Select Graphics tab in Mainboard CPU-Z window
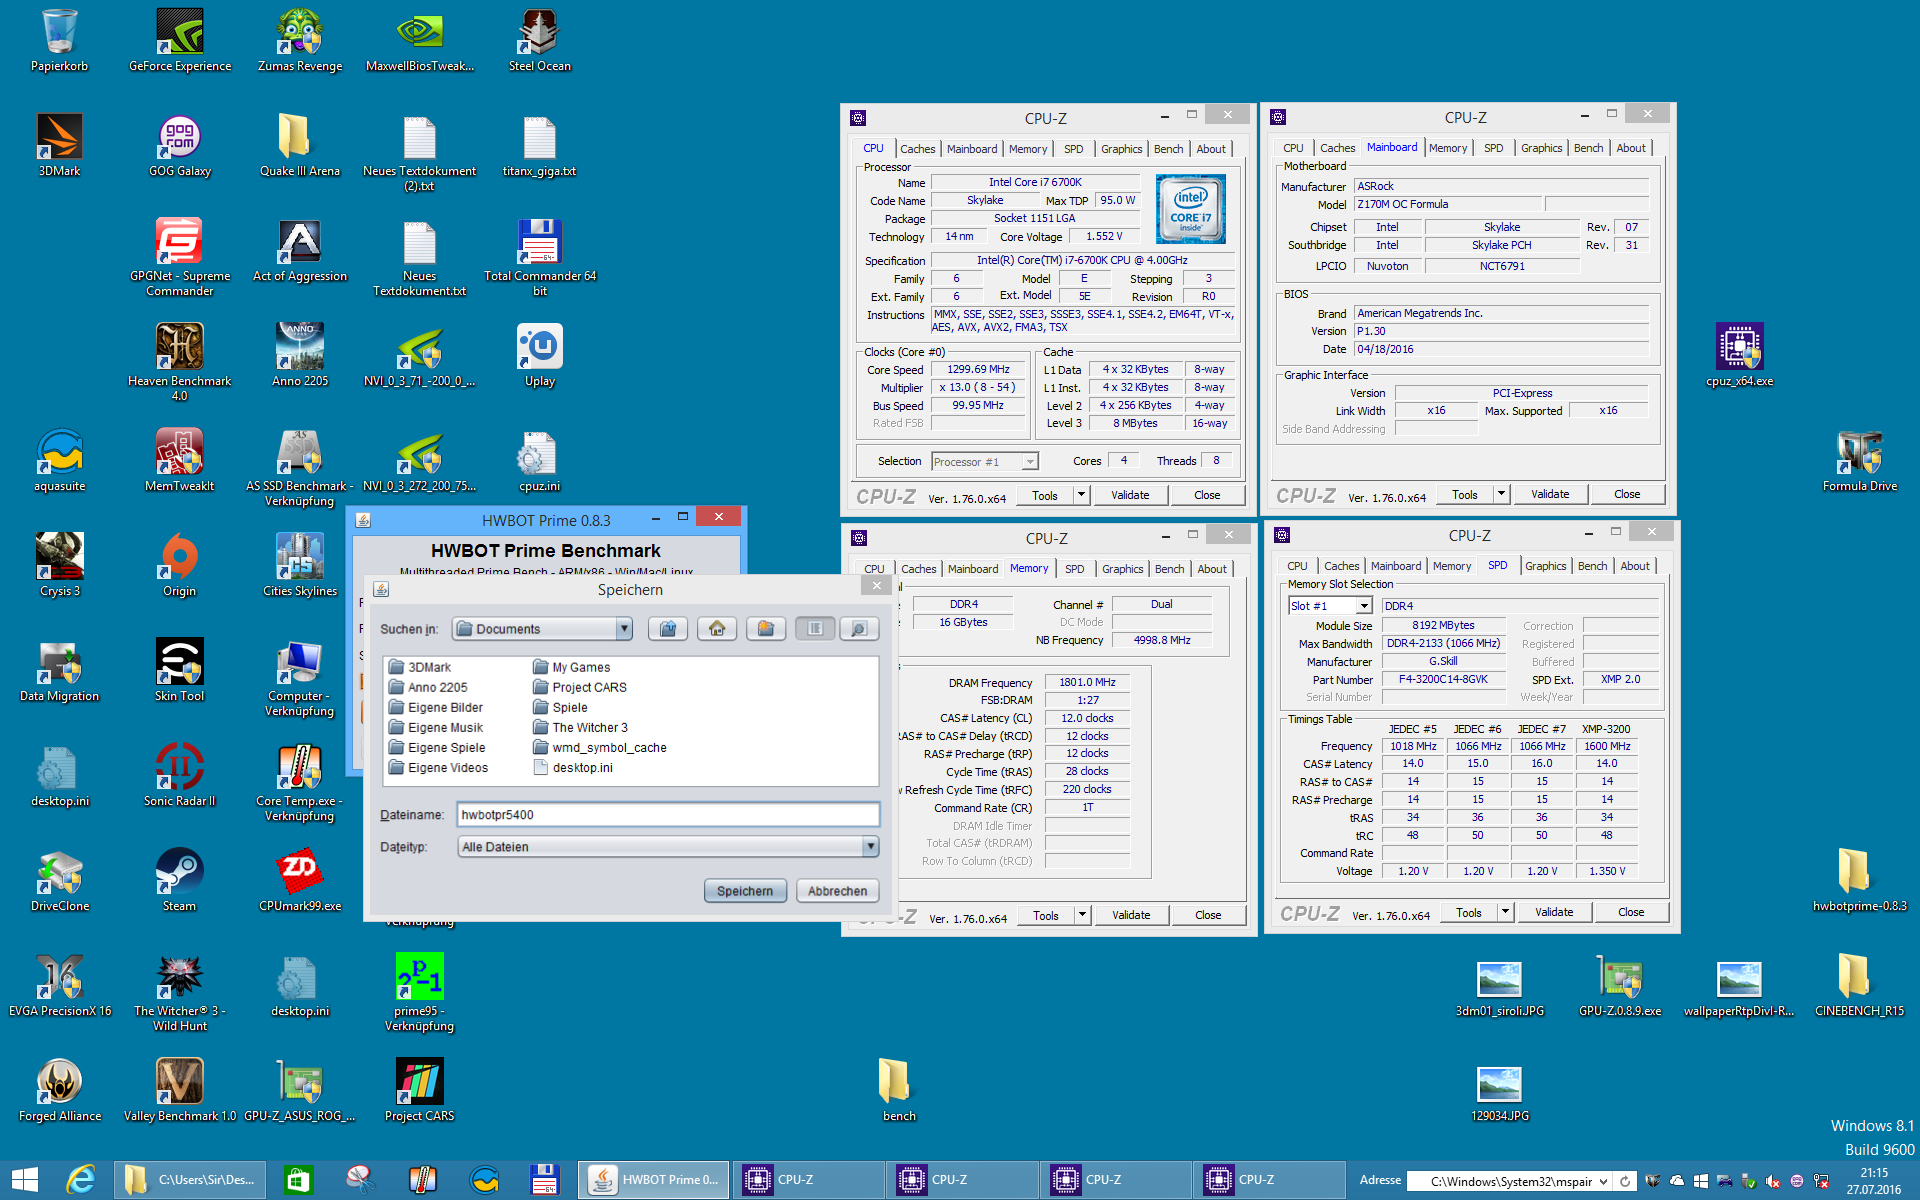This screenshot has height=1200, width=1920. [x=1541, y=148]
